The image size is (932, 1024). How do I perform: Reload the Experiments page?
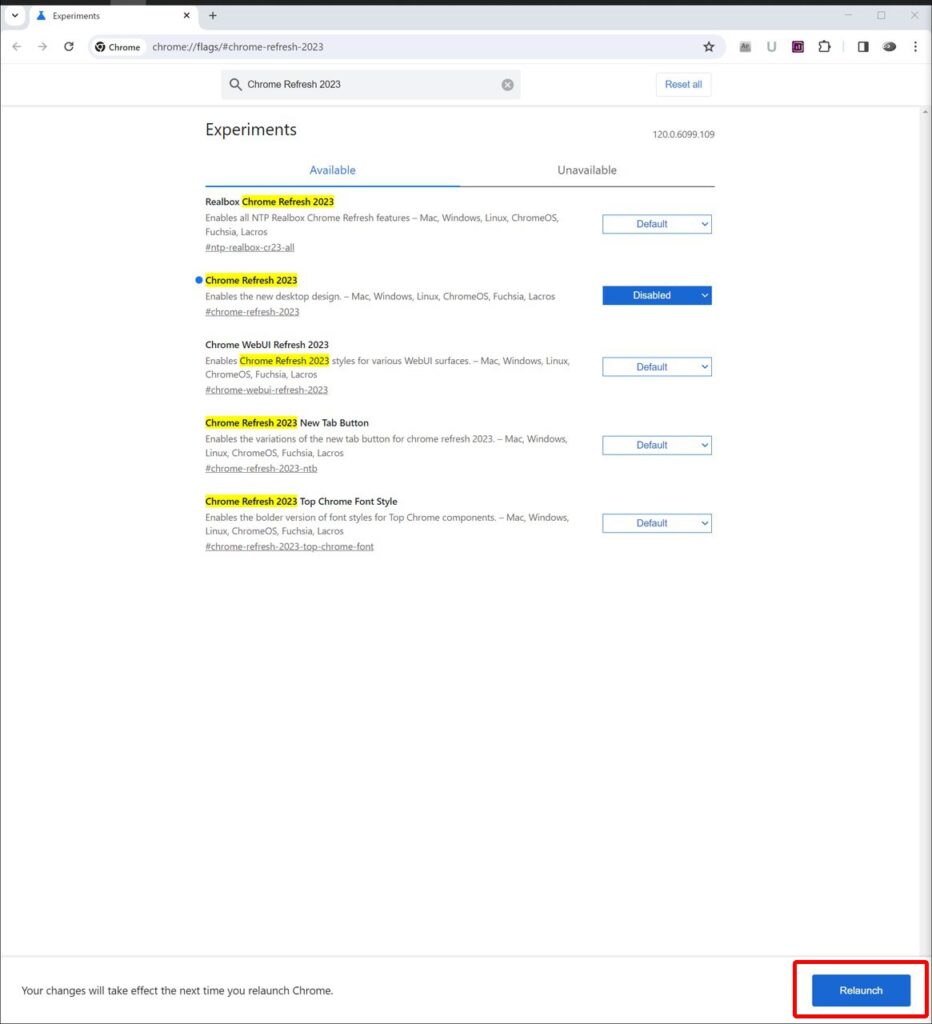pyautogui.click(x=68, y=46)
